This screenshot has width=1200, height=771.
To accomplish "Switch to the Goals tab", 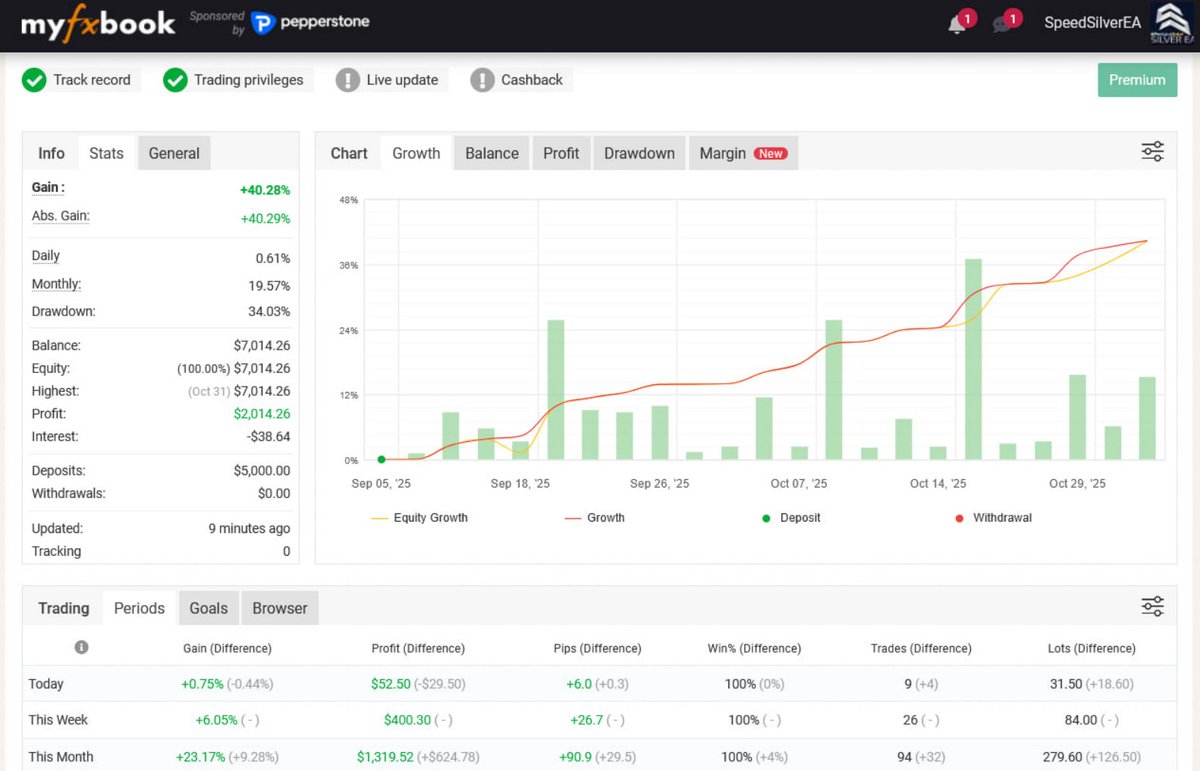I will point(209,608).
